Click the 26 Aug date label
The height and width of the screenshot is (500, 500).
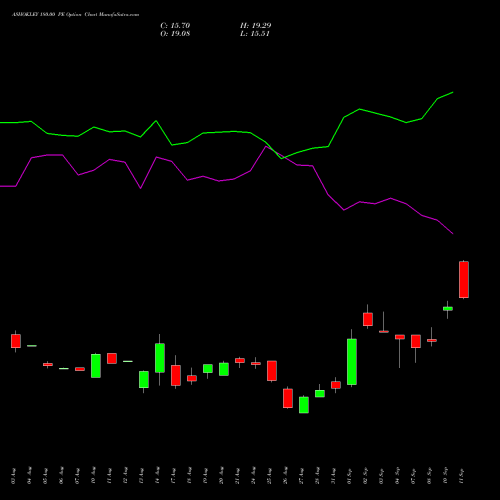(285, 476)
